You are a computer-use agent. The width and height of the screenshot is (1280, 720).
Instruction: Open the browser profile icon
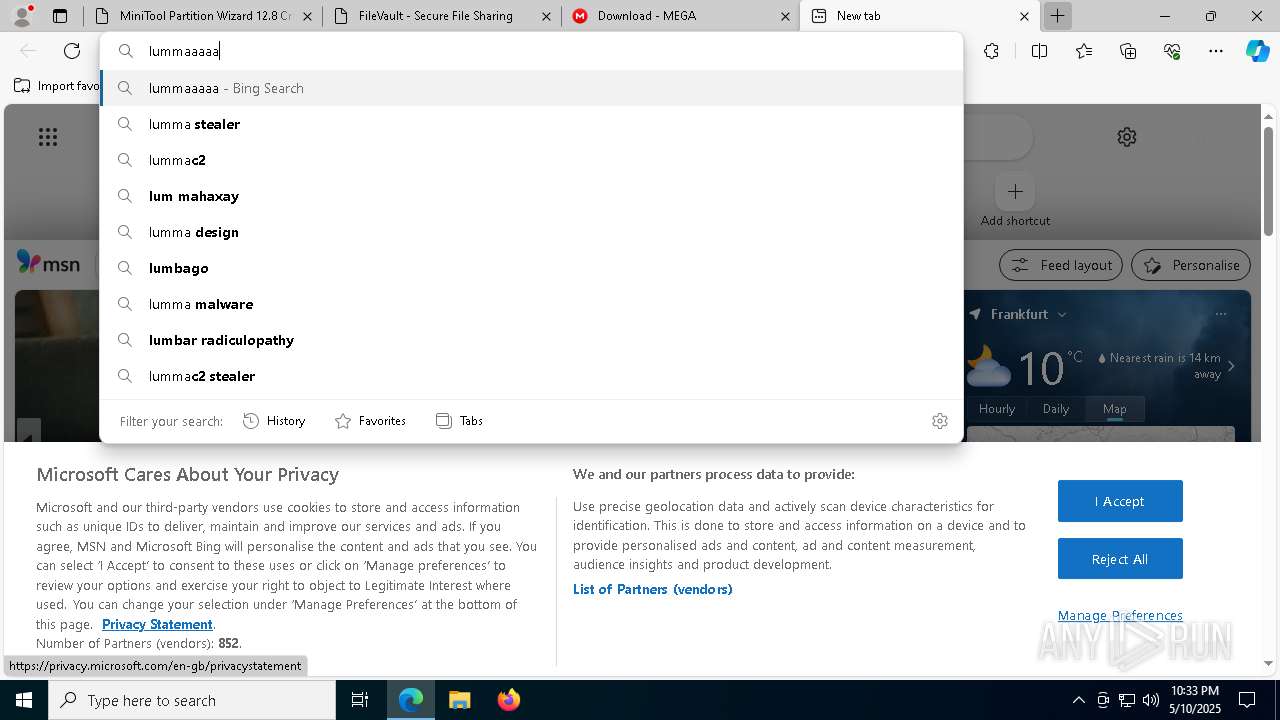pyautogui.click(x=22, y=16)
